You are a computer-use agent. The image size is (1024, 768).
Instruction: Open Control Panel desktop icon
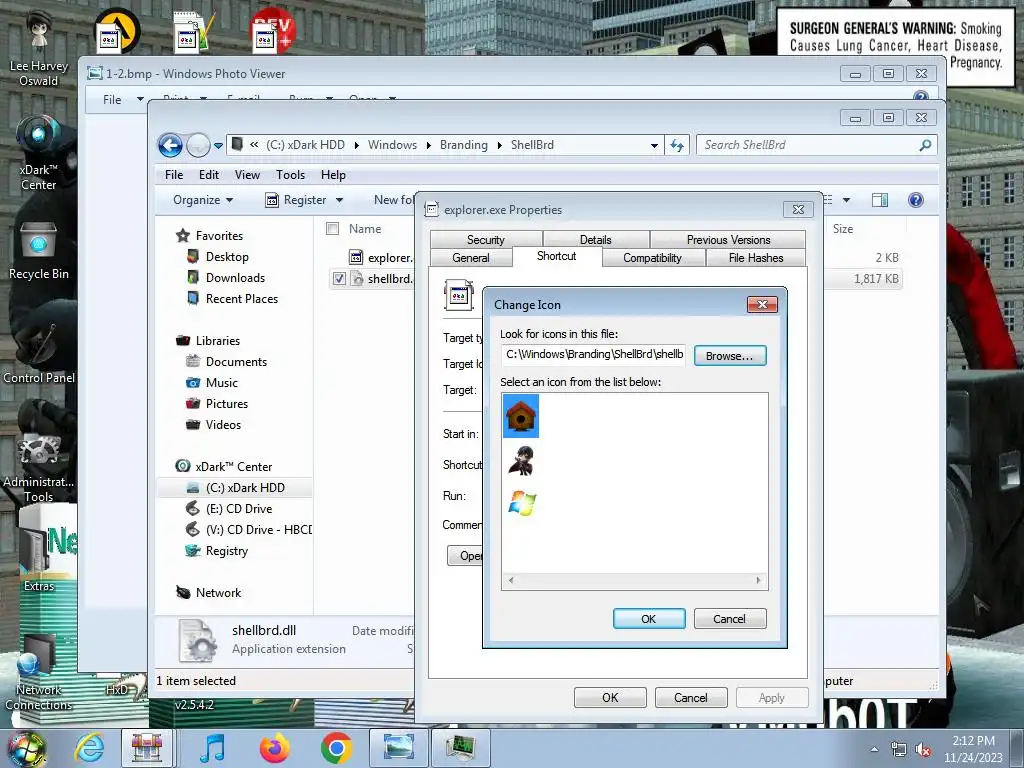click(x=39, y=353)
